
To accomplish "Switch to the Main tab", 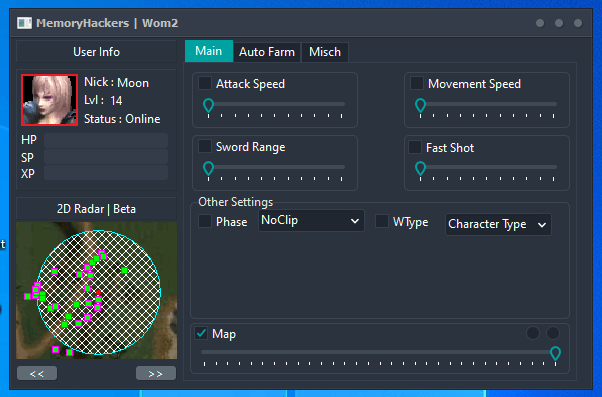I will click(x=208, y=51).
